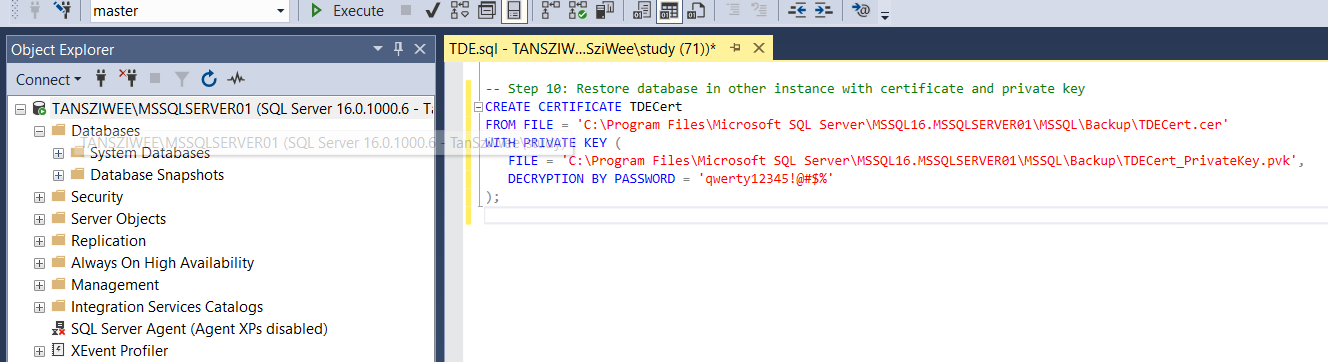The image size is (1328, 362).
Task: Click the Disconnect plug icon
Action: pos(128,78)
